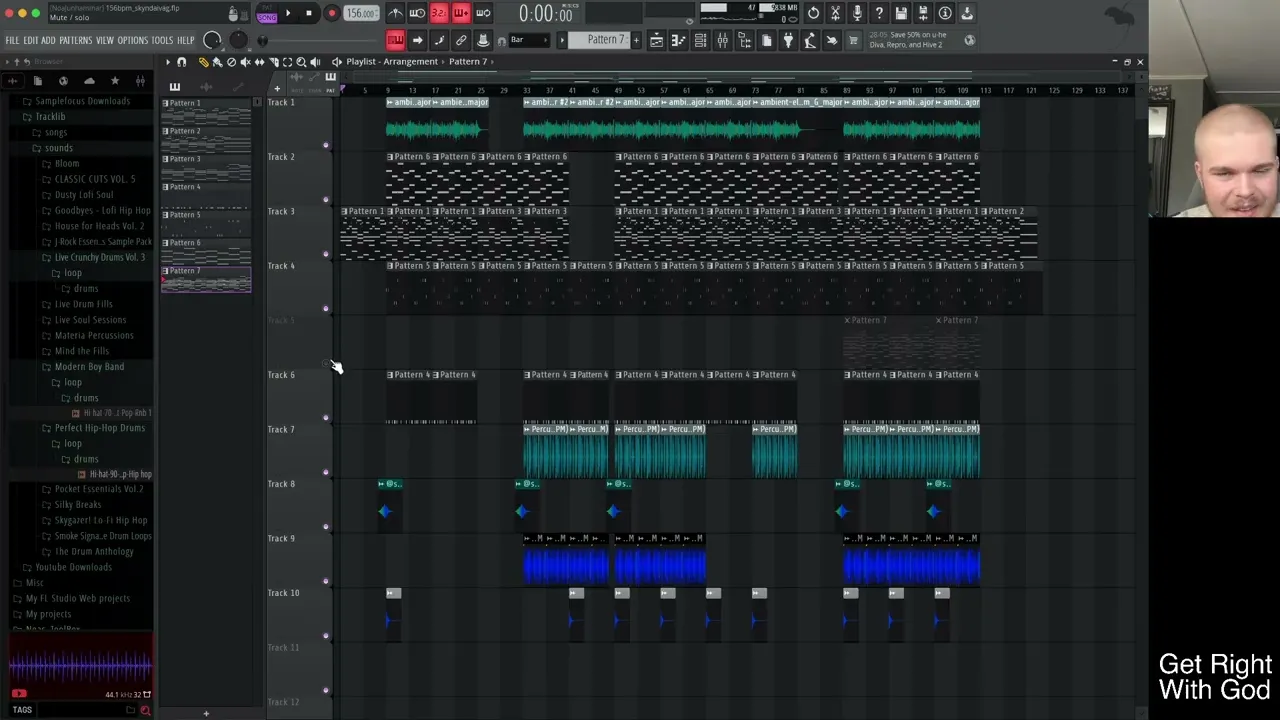Open the TOOLS menu
This screenshot has width=1280, height=720.
pyautogui.click(x=162, y=40)
